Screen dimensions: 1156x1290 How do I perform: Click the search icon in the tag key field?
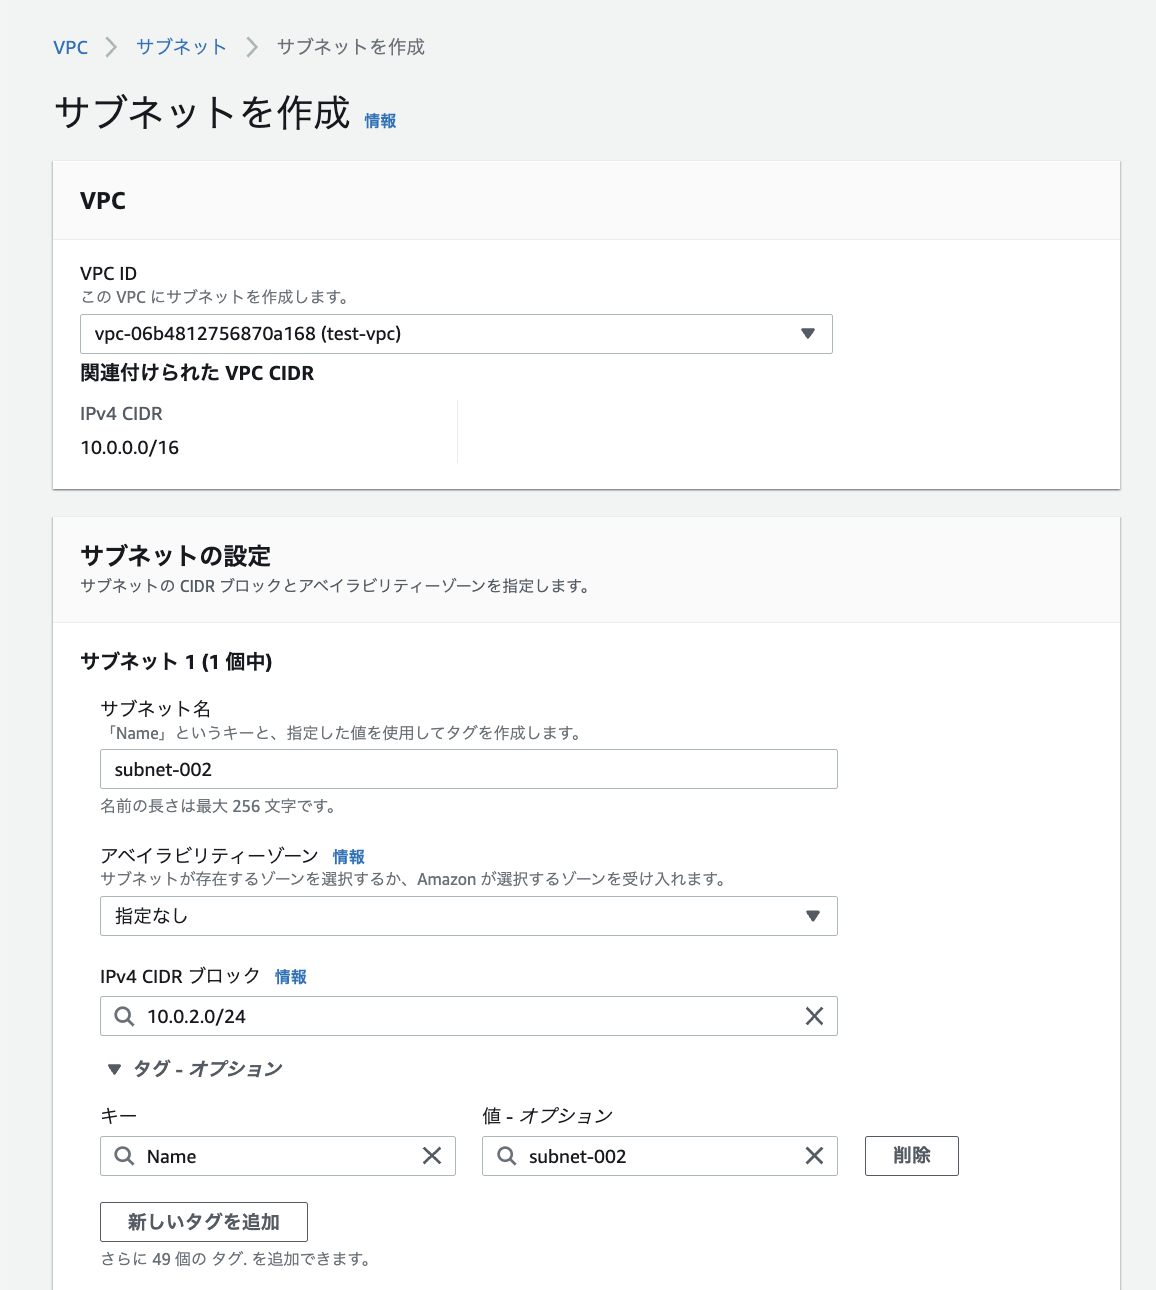pyautogui.click(x=124, y=1156)
